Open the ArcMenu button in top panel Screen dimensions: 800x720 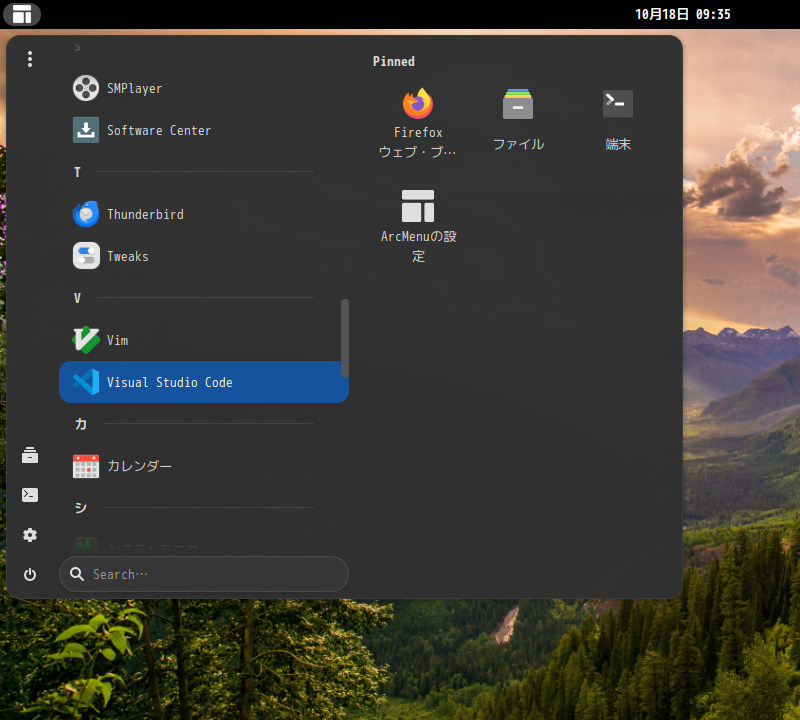(x=22, y=14)
